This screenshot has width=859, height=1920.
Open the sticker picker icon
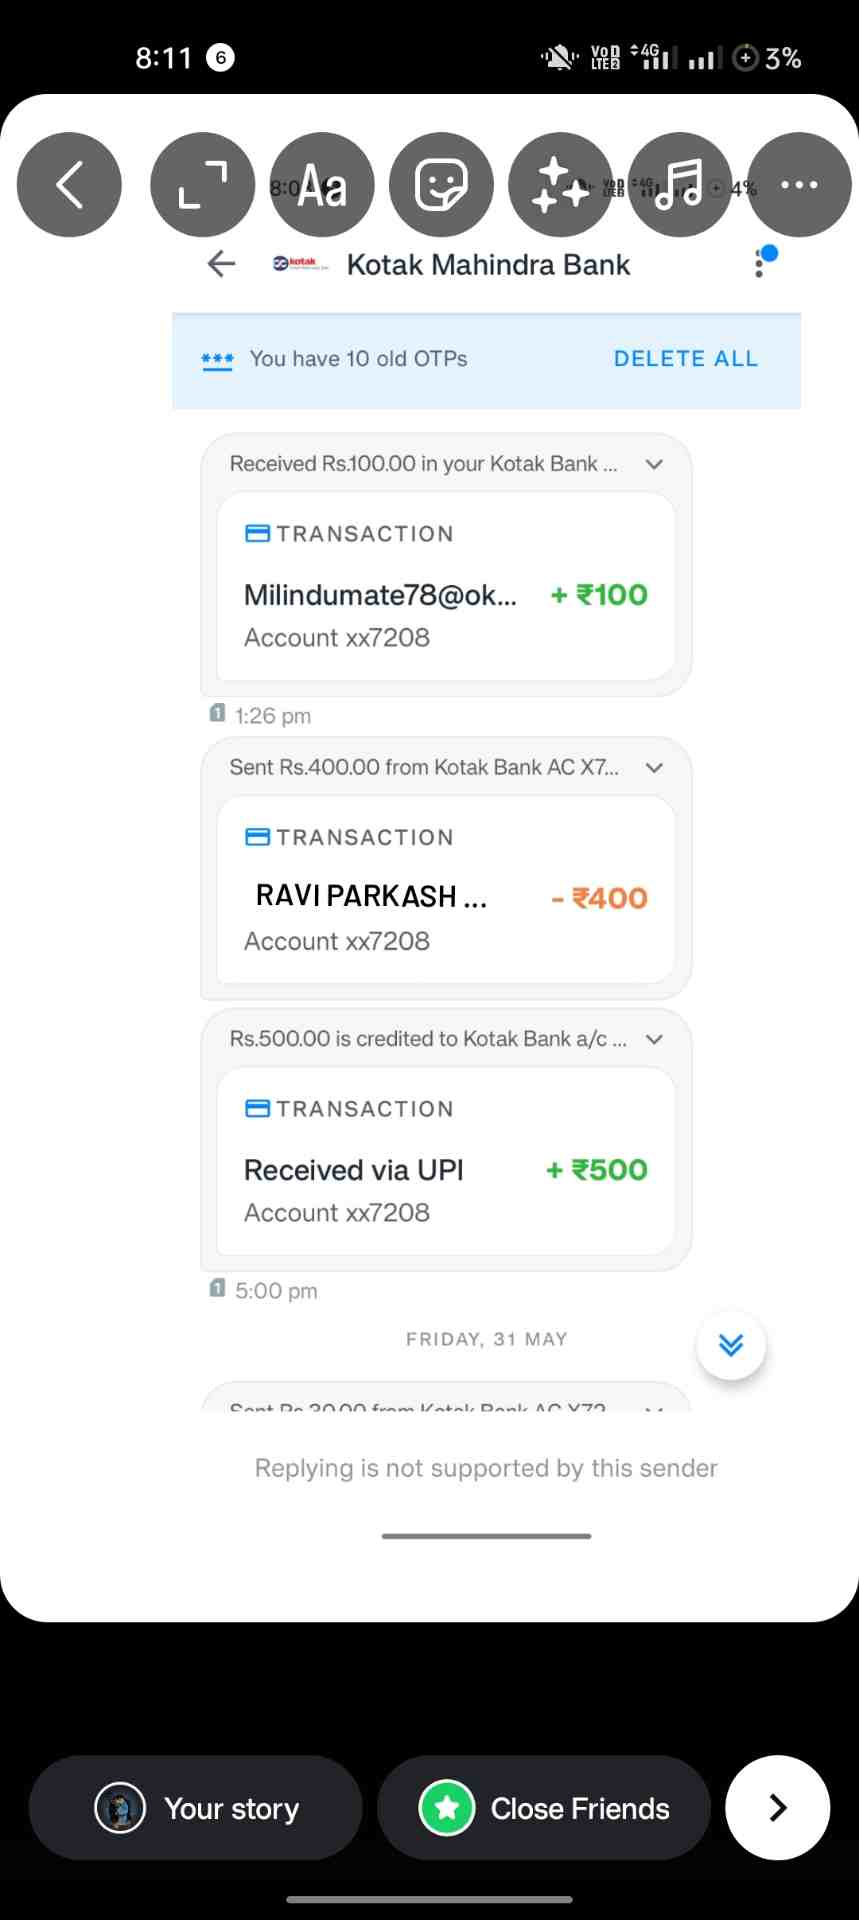pos(441,185)
